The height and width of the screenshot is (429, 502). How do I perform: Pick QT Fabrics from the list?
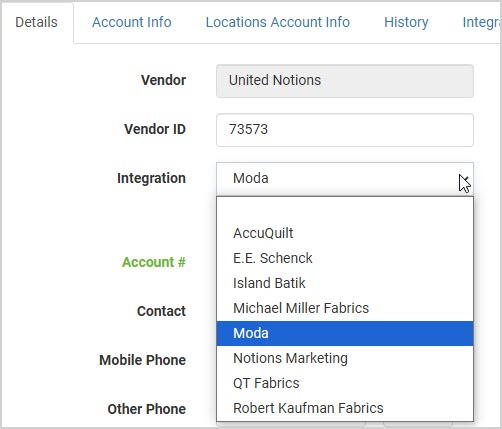345,383
